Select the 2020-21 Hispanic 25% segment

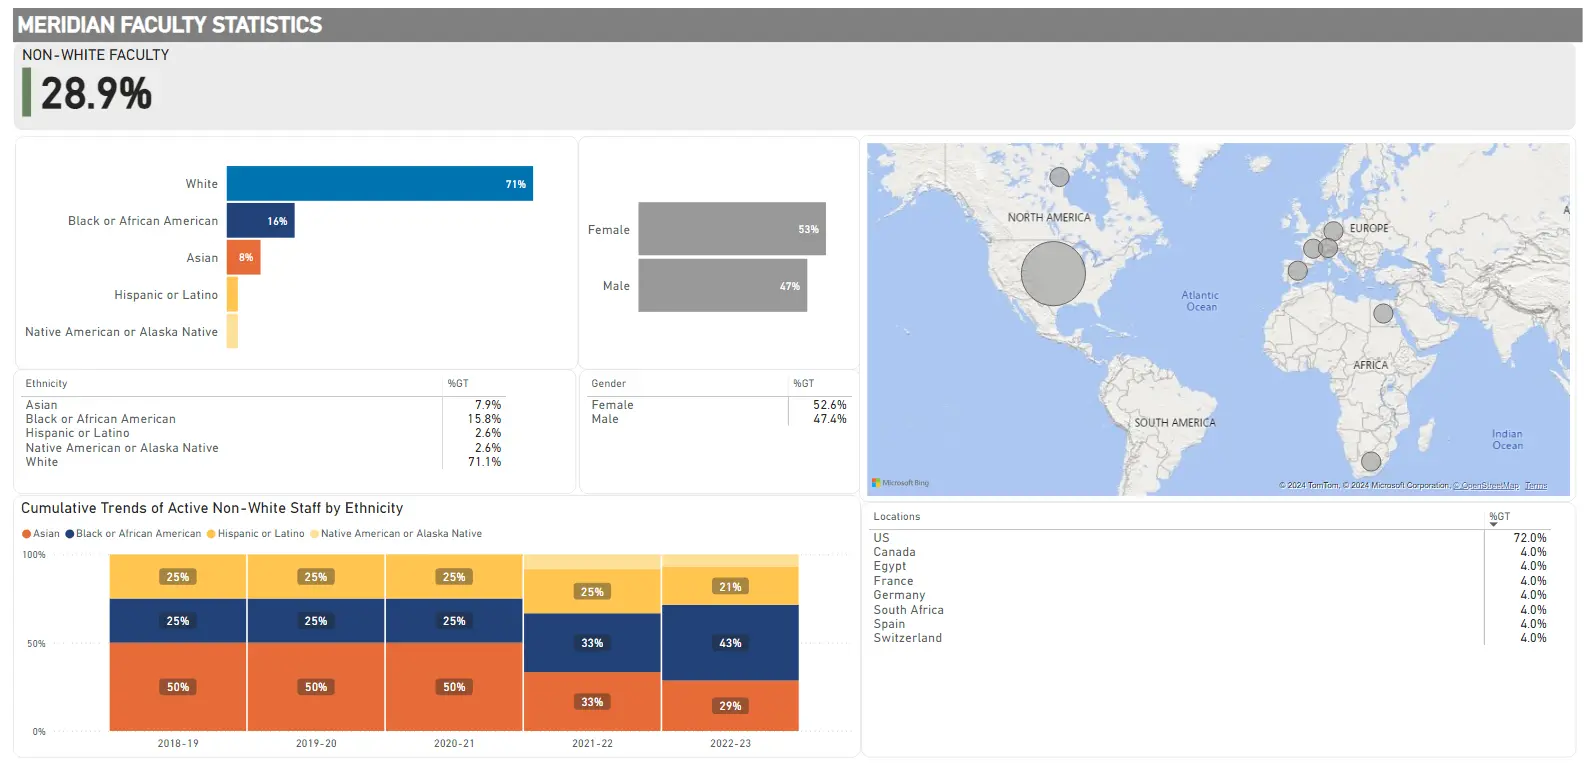coord(454,577)
